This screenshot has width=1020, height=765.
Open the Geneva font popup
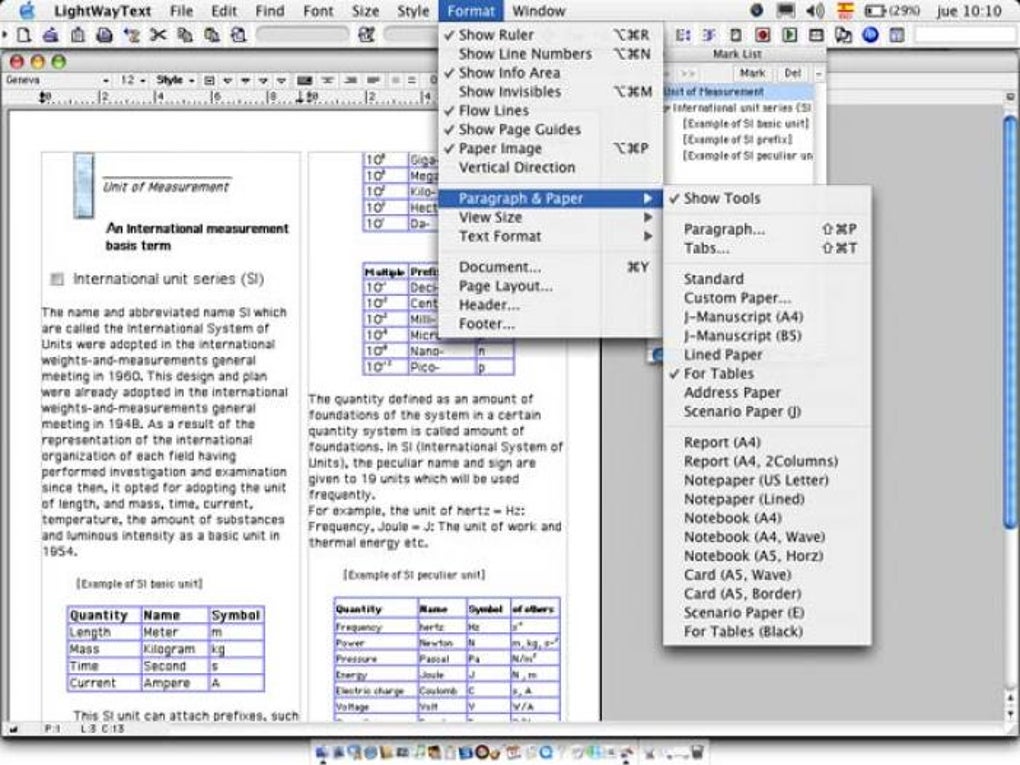pos(57,80)
